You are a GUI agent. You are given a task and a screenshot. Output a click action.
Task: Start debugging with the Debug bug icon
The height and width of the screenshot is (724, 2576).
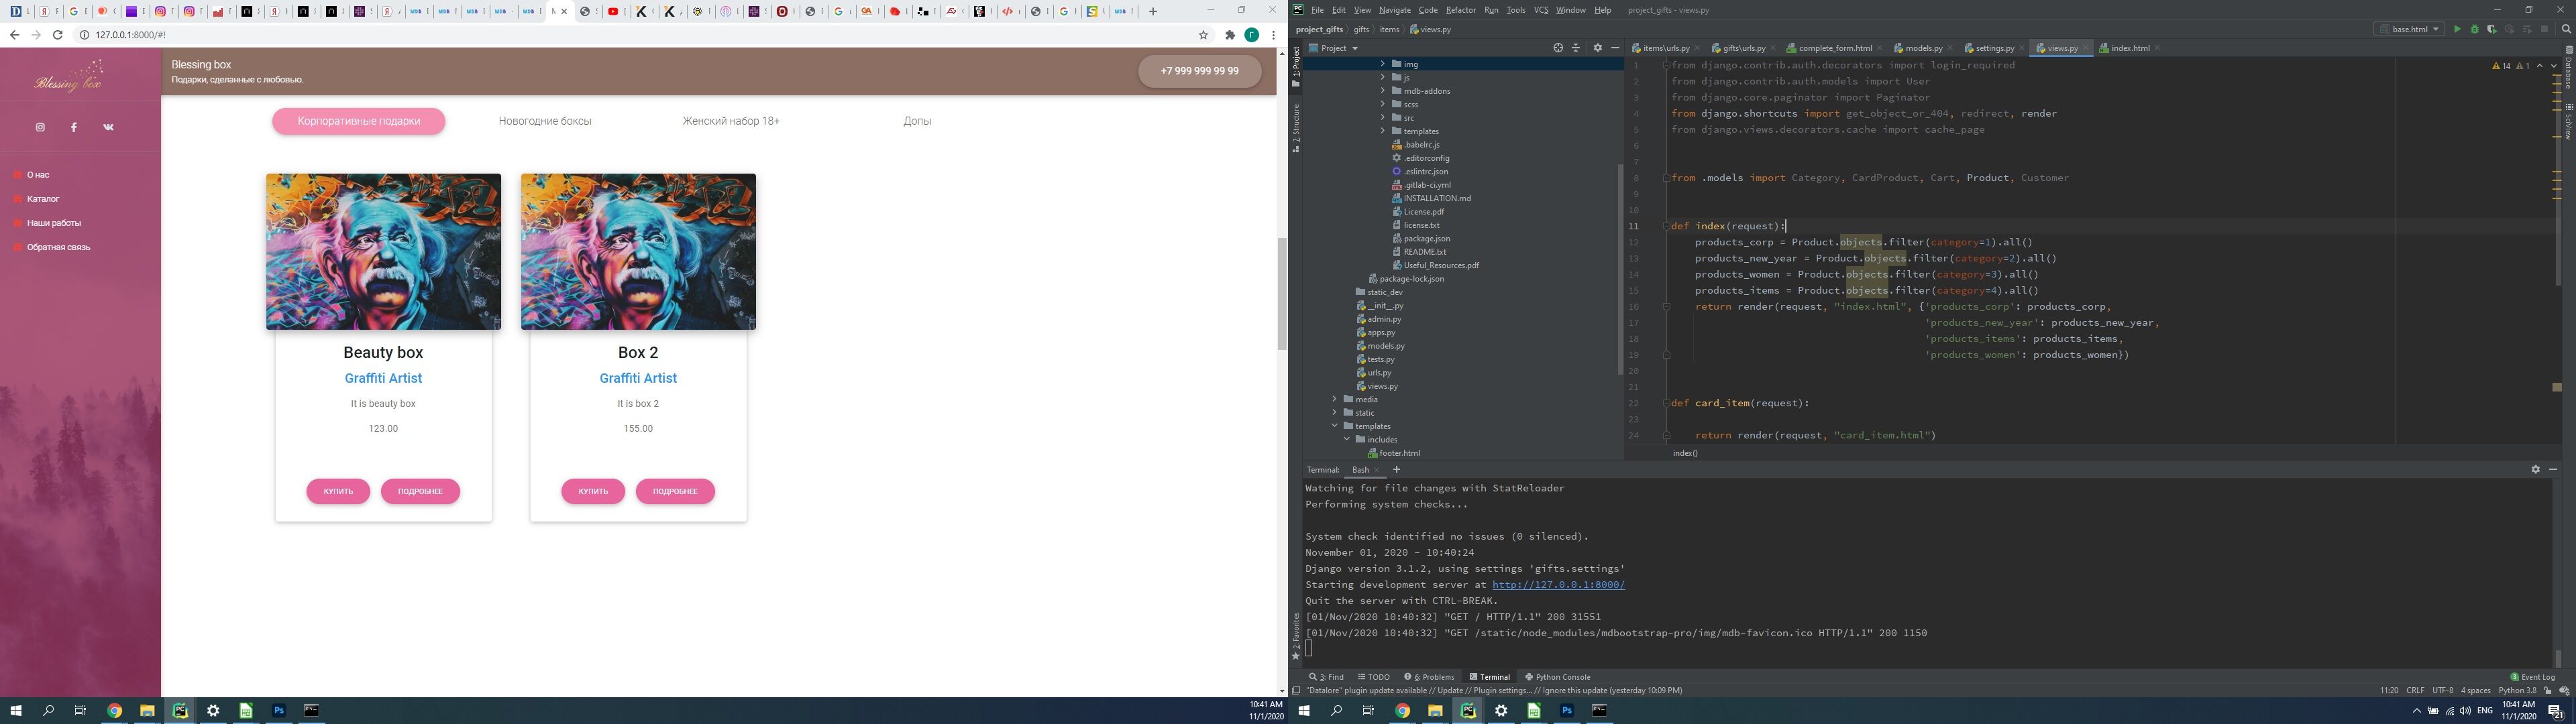pos(2474,29)
